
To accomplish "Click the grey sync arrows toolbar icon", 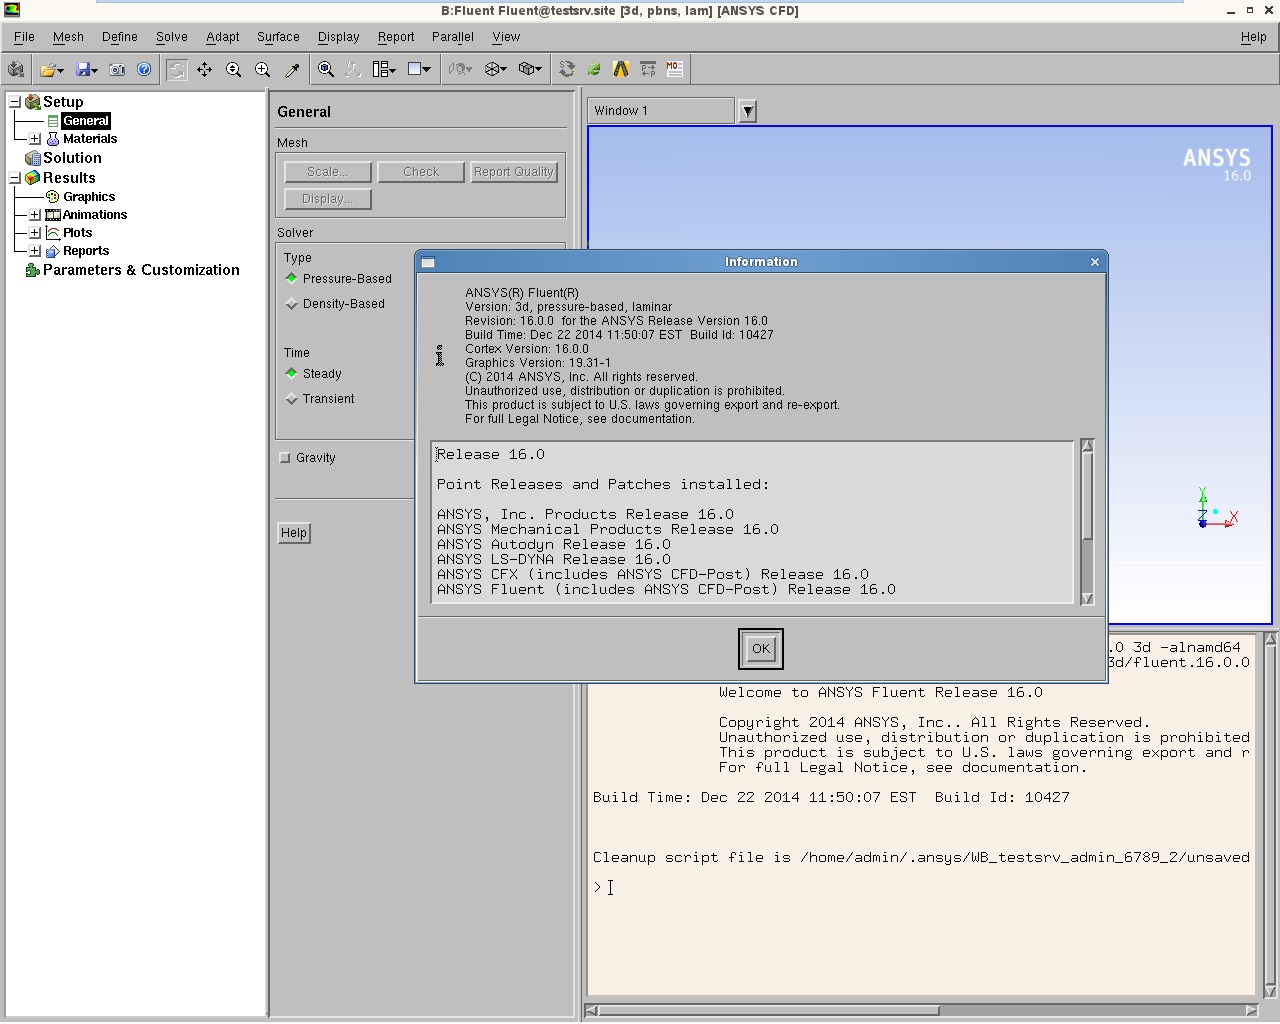I will click(567, 70).
